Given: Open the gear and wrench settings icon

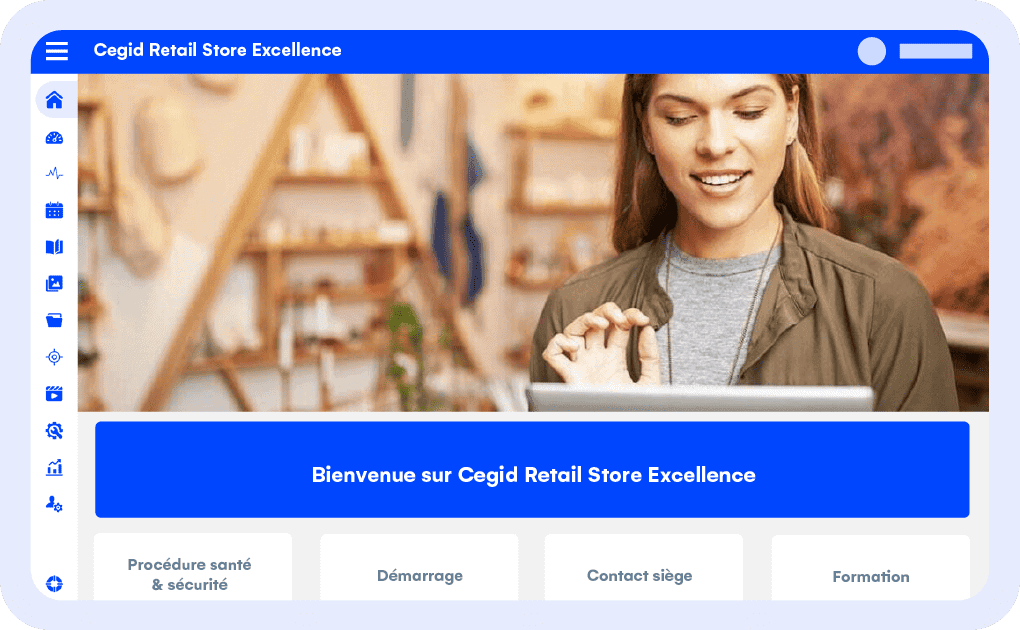Looking at the screenshot, I should coord(54,430).
